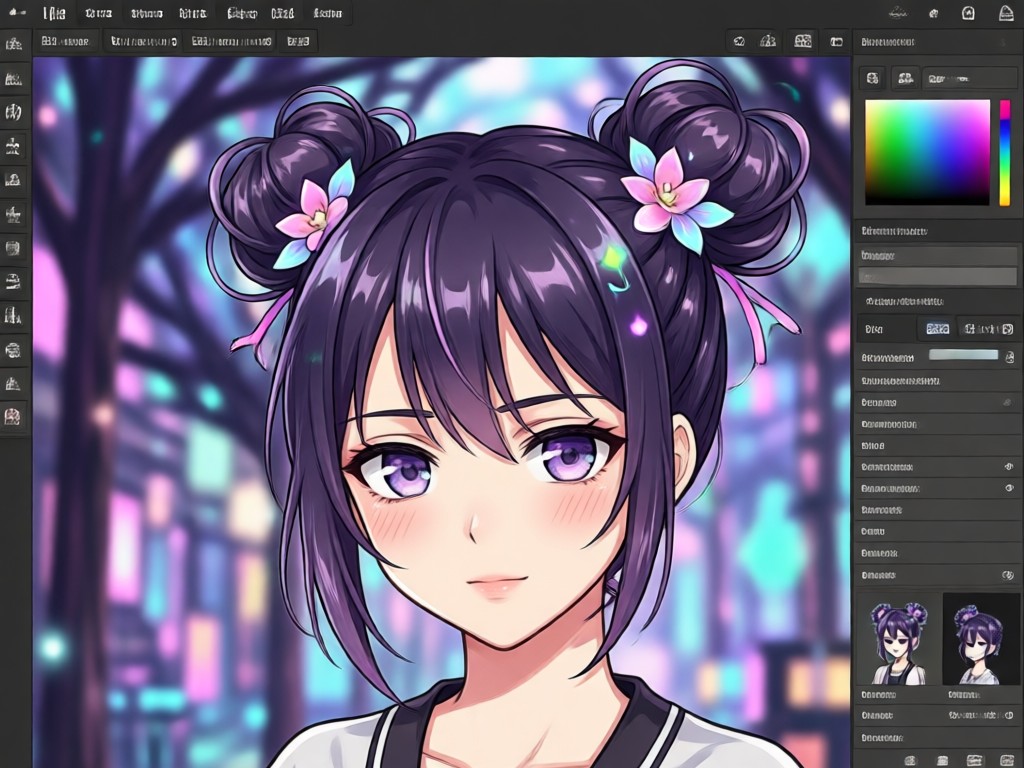Open the second menu in the top menu bar
1024x768 pixels.
click(99, 13)
